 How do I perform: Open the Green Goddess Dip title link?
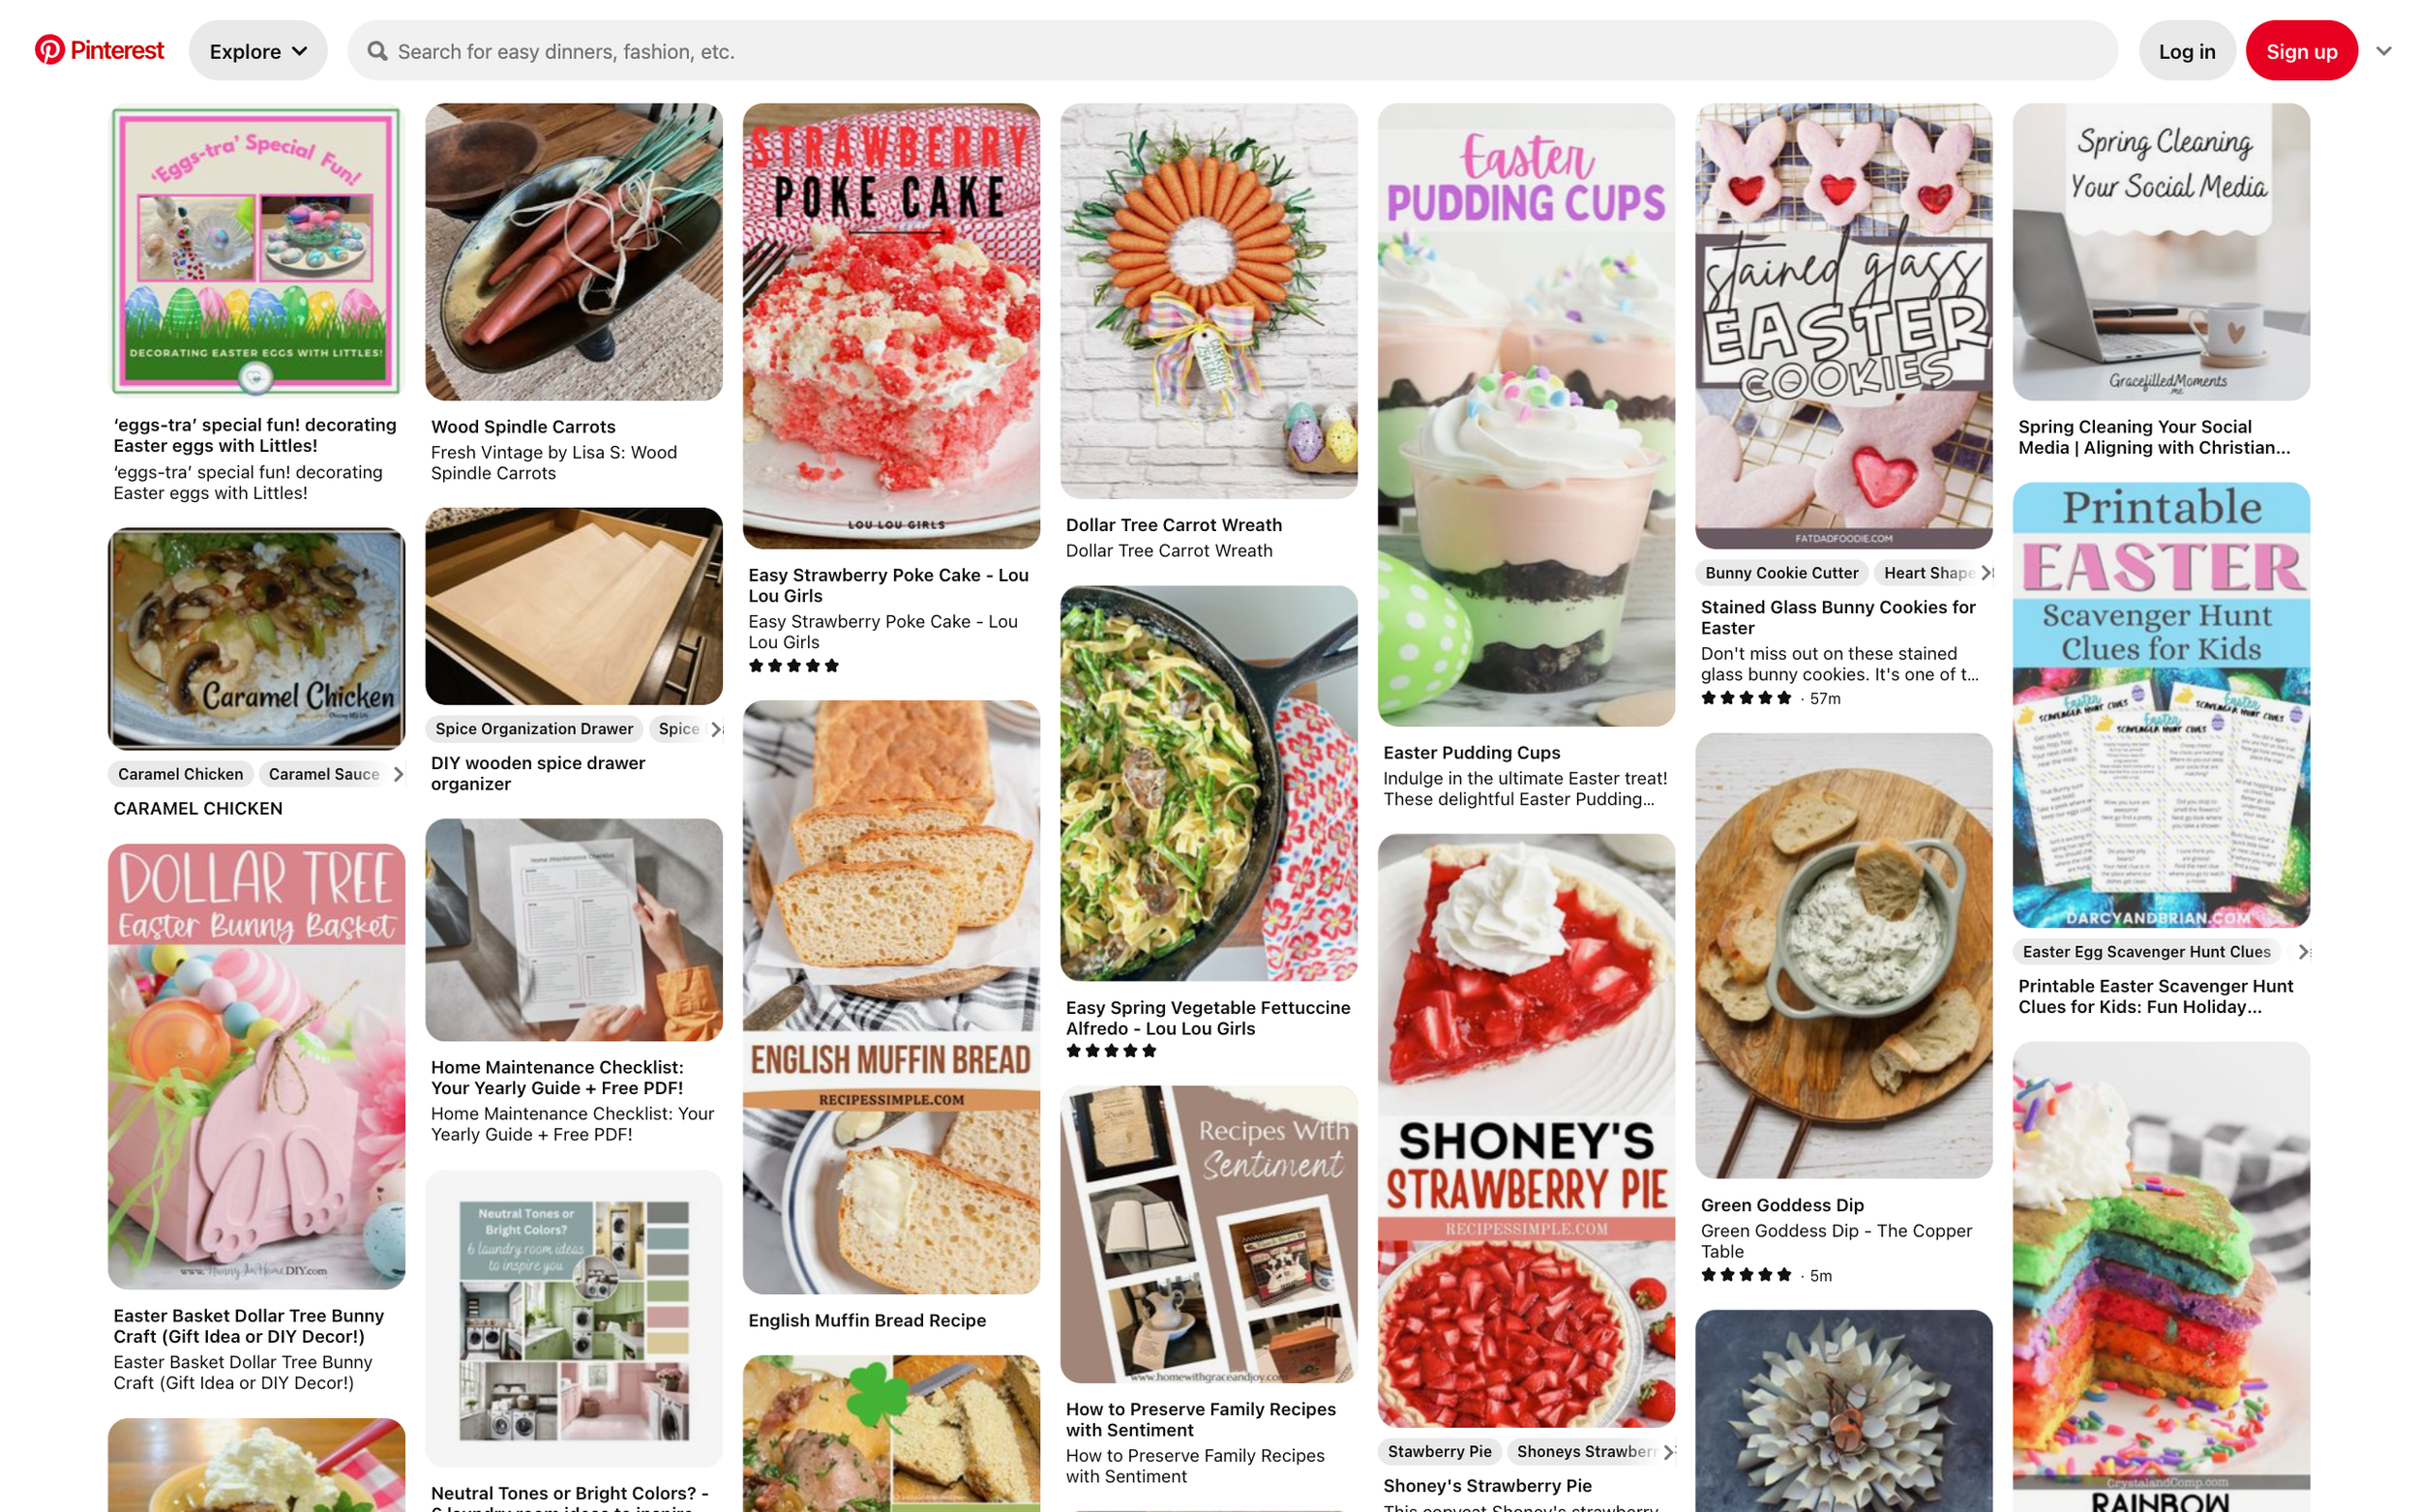click(1782, 1205)
